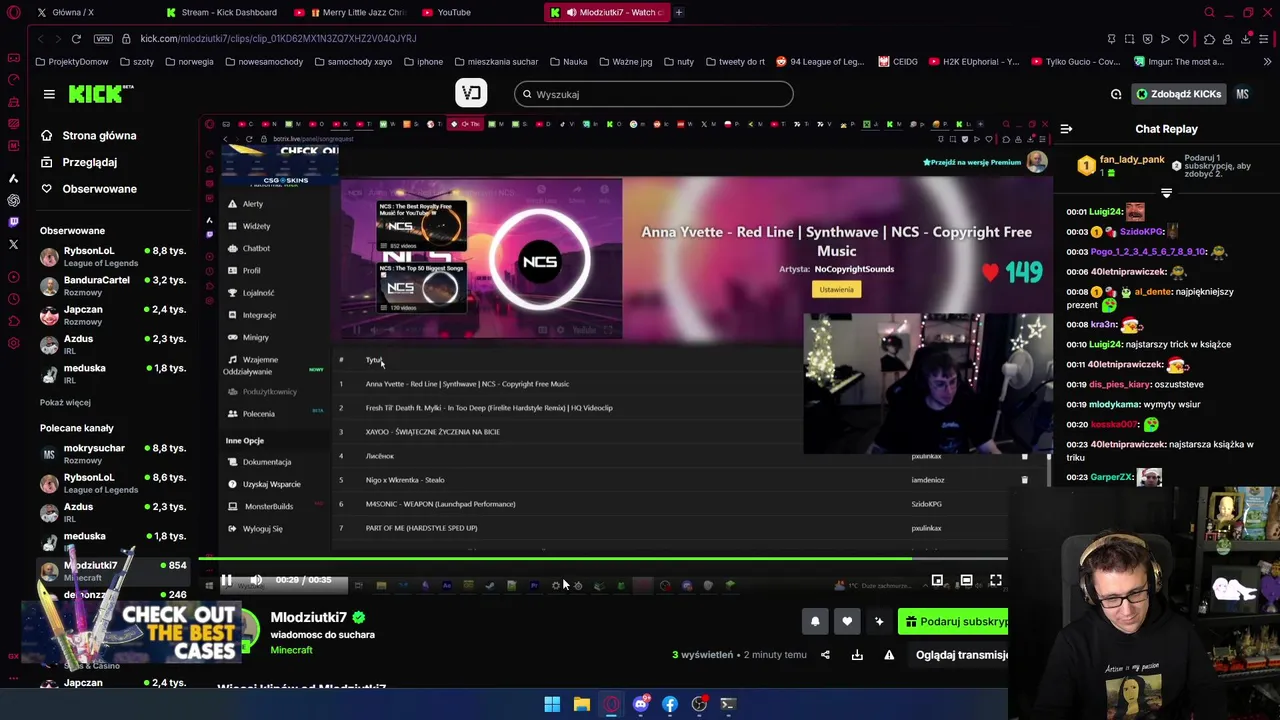Mute the clip volume
Viewport: 1280px width, 720px height.
256,580
